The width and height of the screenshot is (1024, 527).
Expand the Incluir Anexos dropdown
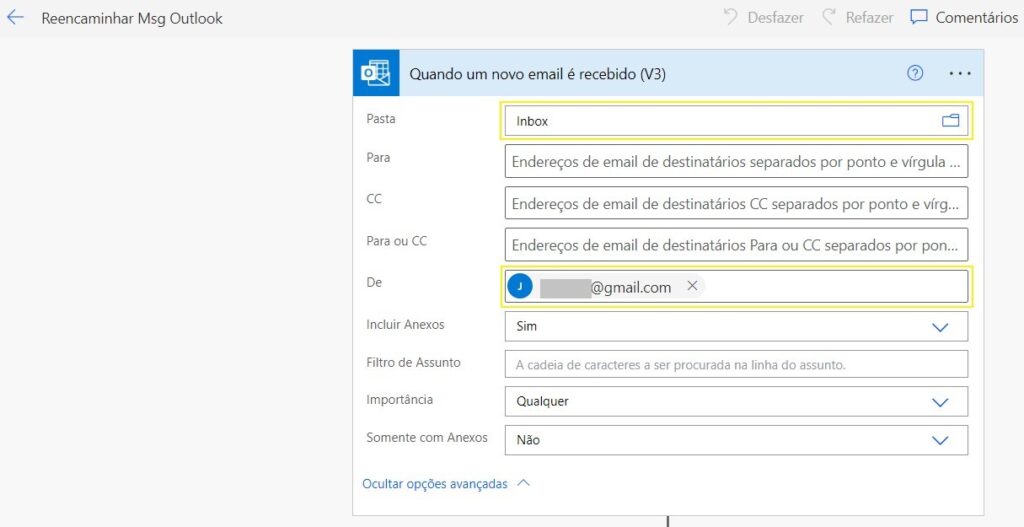pos(939,327)
